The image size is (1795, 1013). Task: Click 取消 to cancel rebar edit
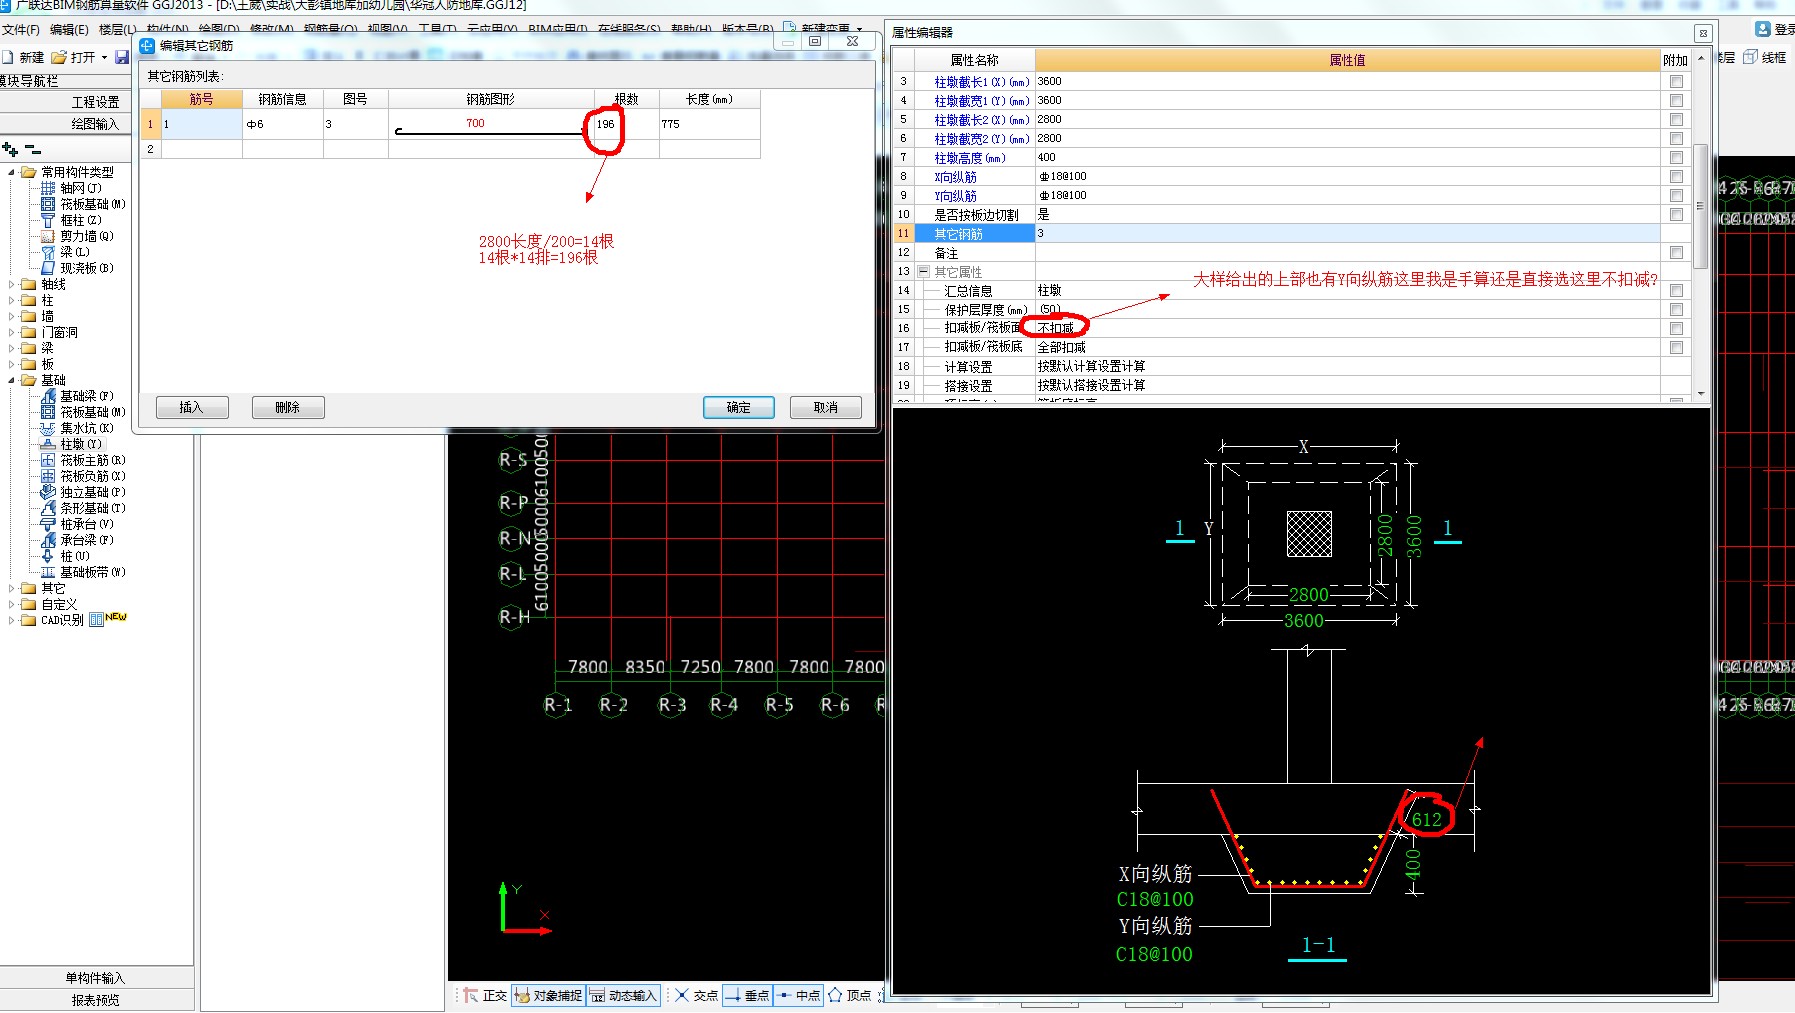coord(826,407)
